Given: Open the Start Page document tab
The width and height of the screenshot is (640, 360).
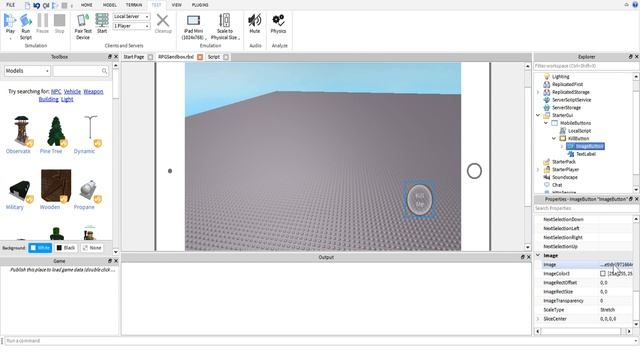Looking at the screenshot, I should point(134,57).
